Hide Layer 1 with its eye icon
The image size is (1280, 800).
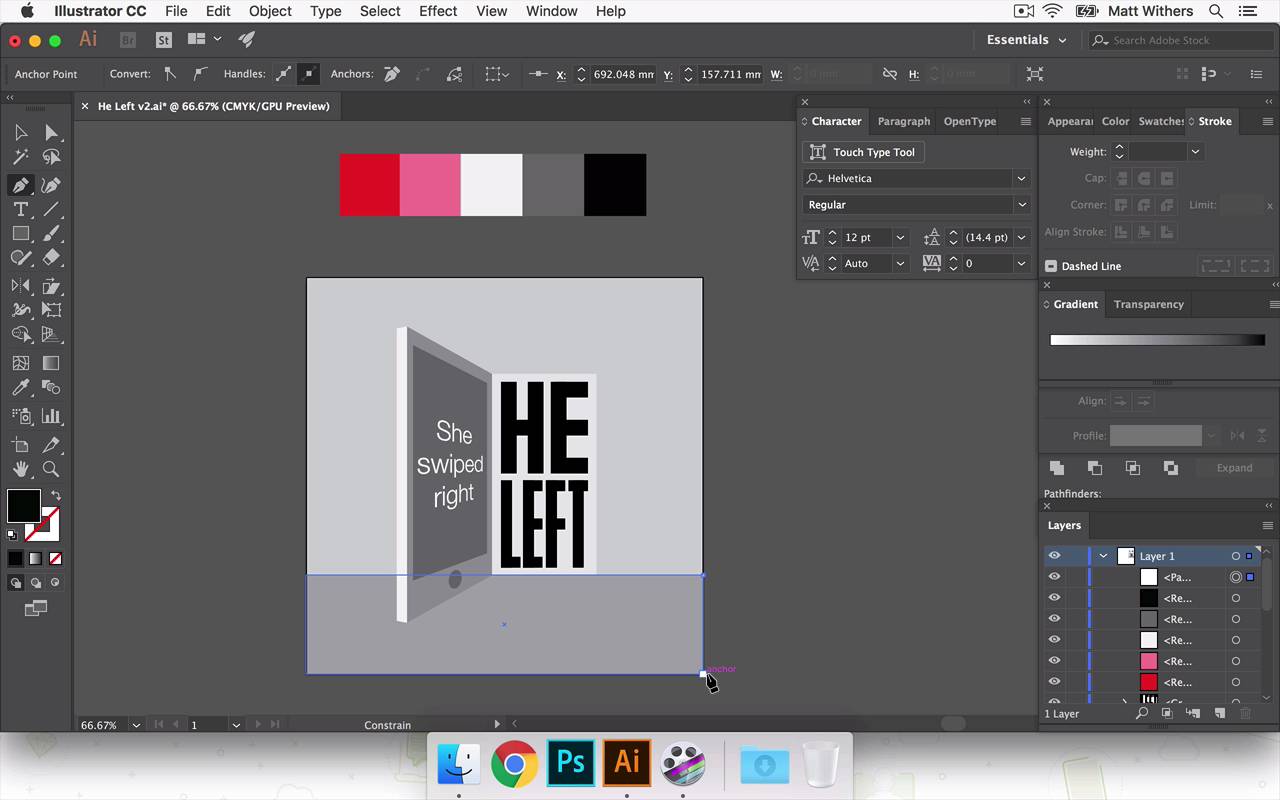click(1054, 556)
